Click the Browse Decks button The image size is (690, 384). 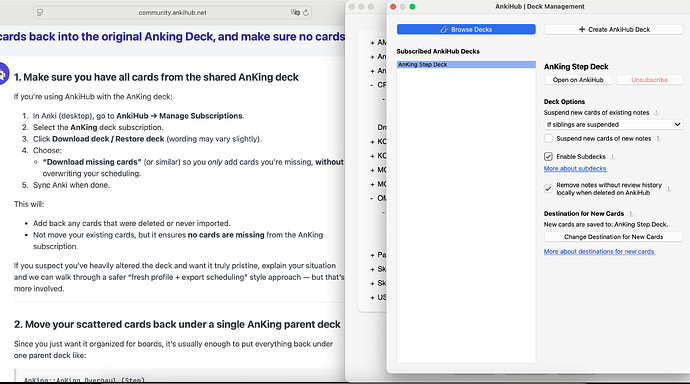pos(466,29)
